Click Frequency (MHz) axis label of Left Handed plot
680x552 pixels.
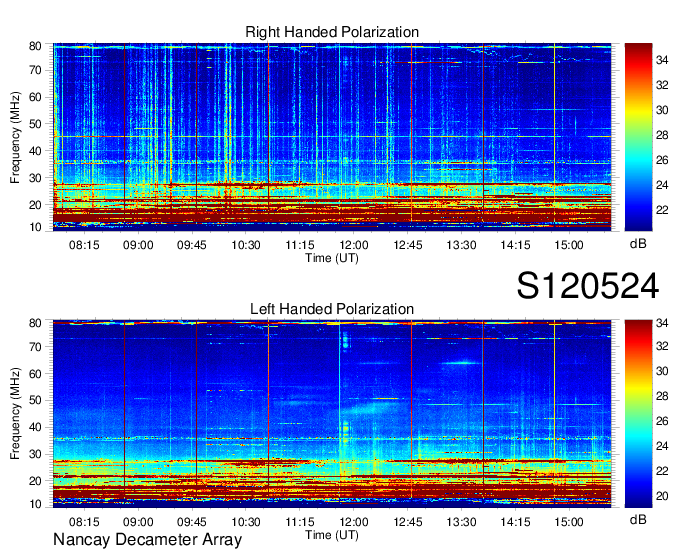pos(15,414)
